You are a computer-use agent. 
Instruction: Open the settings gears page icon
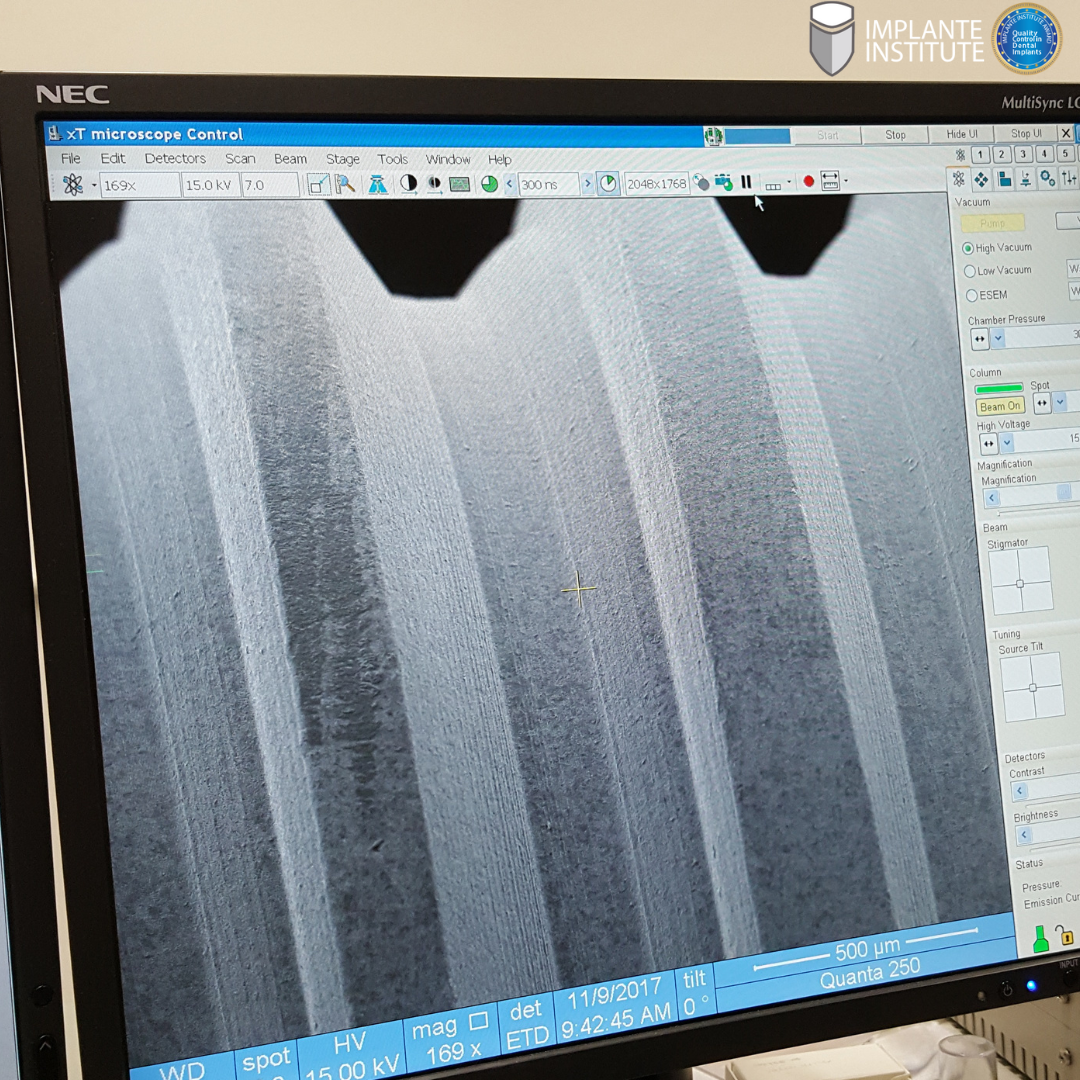(1047, 178)
